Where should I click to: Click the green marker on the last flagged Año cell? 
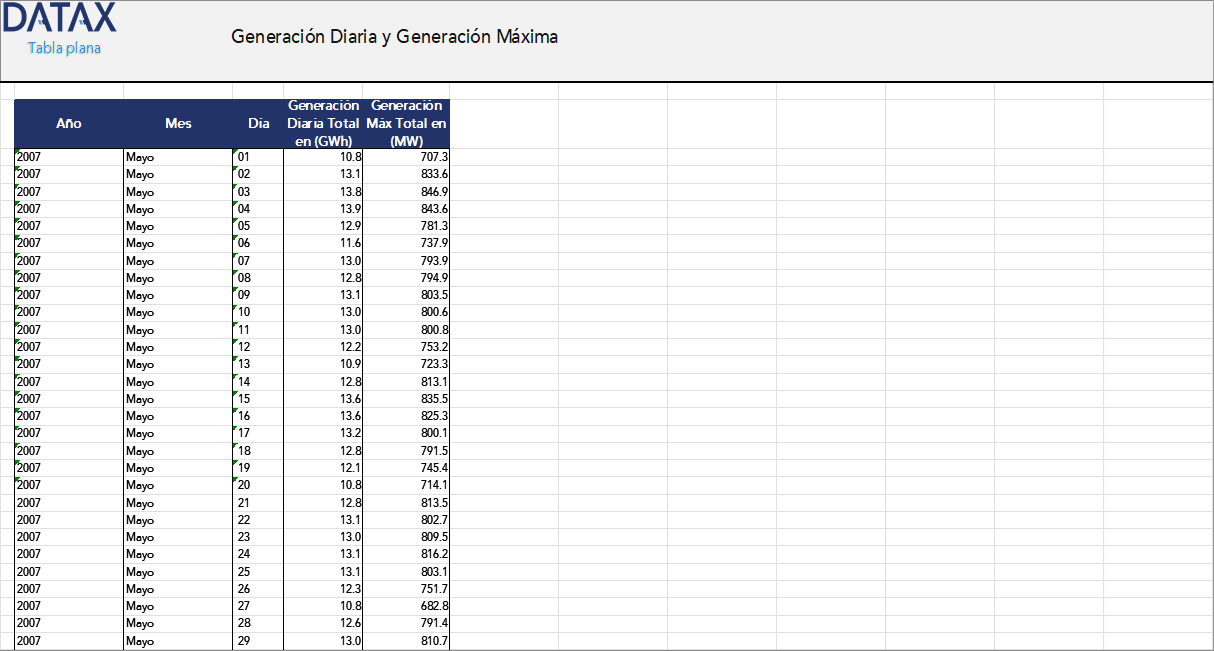coord(15,480)
